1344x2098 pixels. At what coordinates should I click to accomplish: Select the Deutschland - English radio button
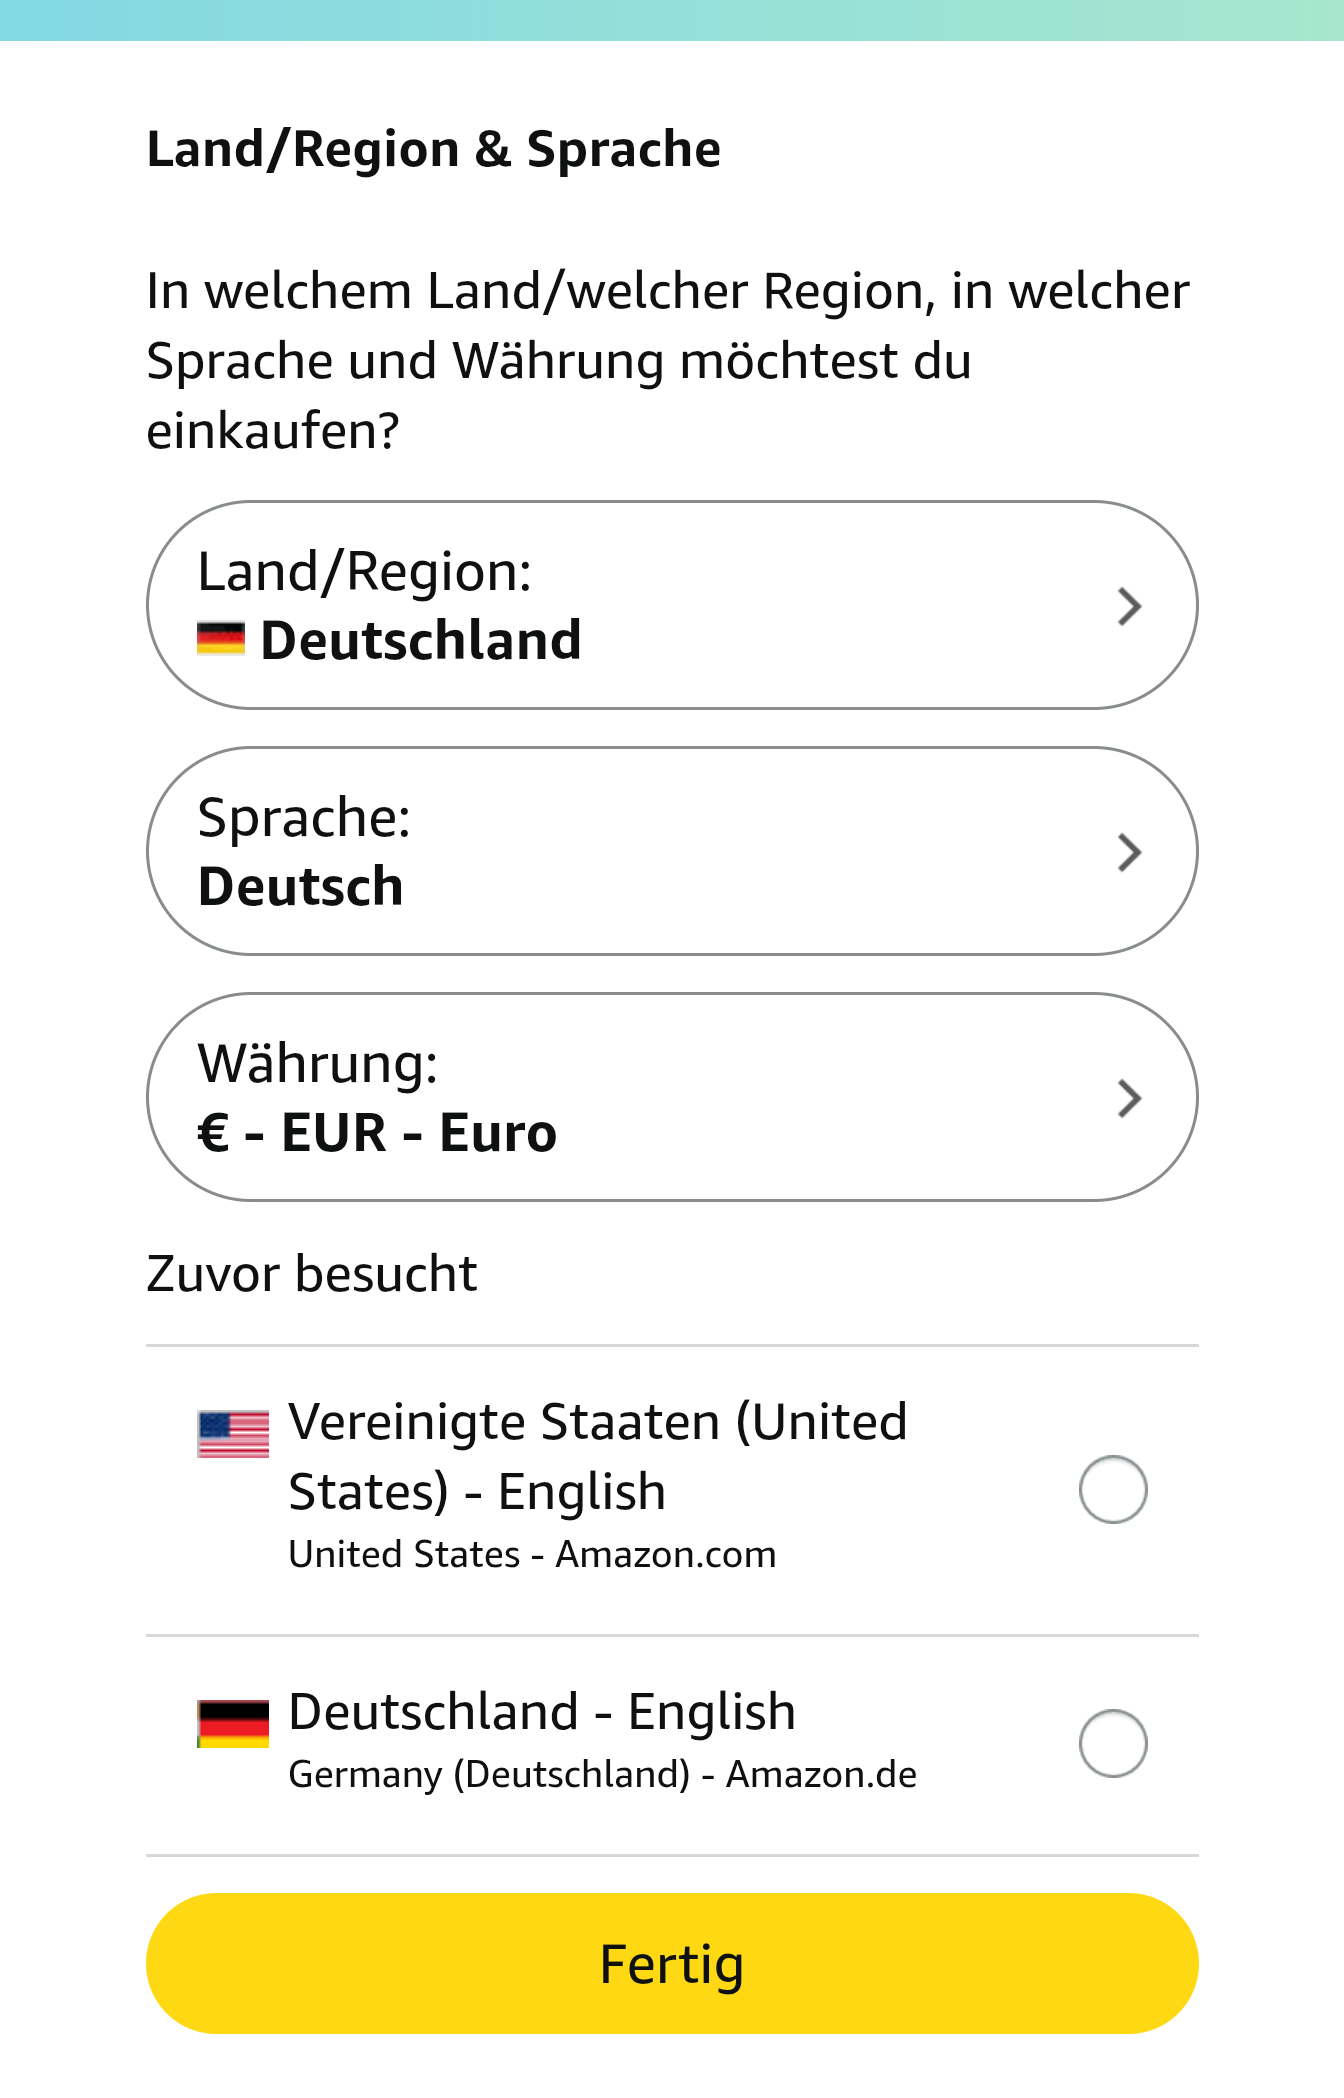click(1112, 1743)
